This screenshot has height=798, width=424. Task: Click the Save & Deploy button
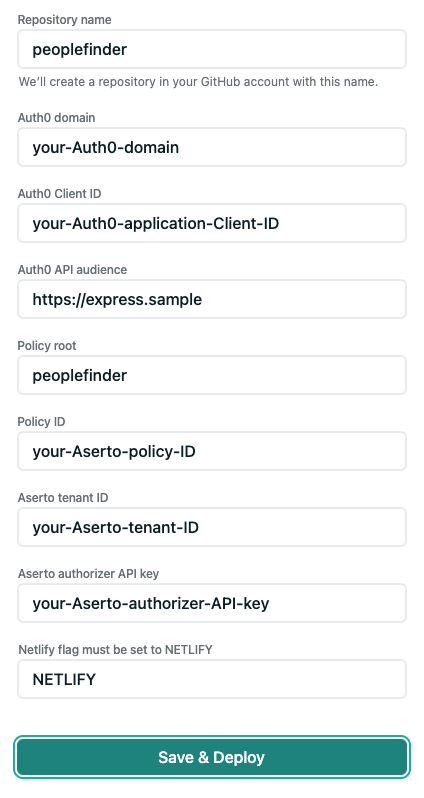tap(212, 757)
